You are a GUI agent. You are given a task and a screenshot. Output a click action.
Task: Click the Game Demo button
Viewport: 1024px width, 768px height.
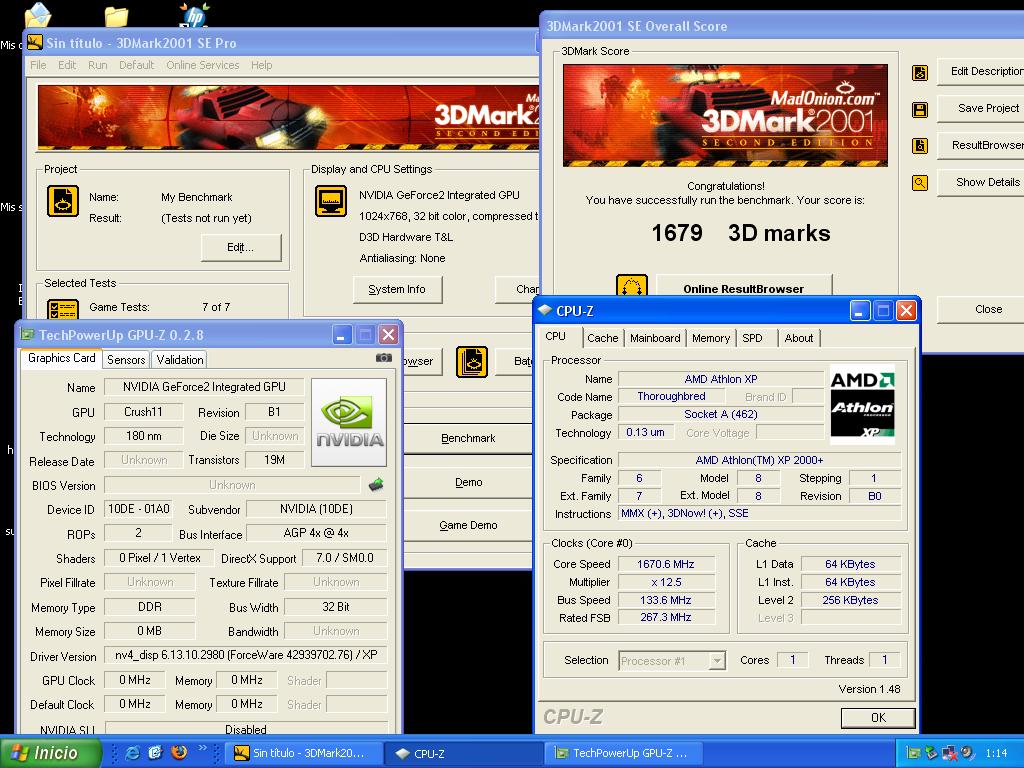click(x=468, y=525)
